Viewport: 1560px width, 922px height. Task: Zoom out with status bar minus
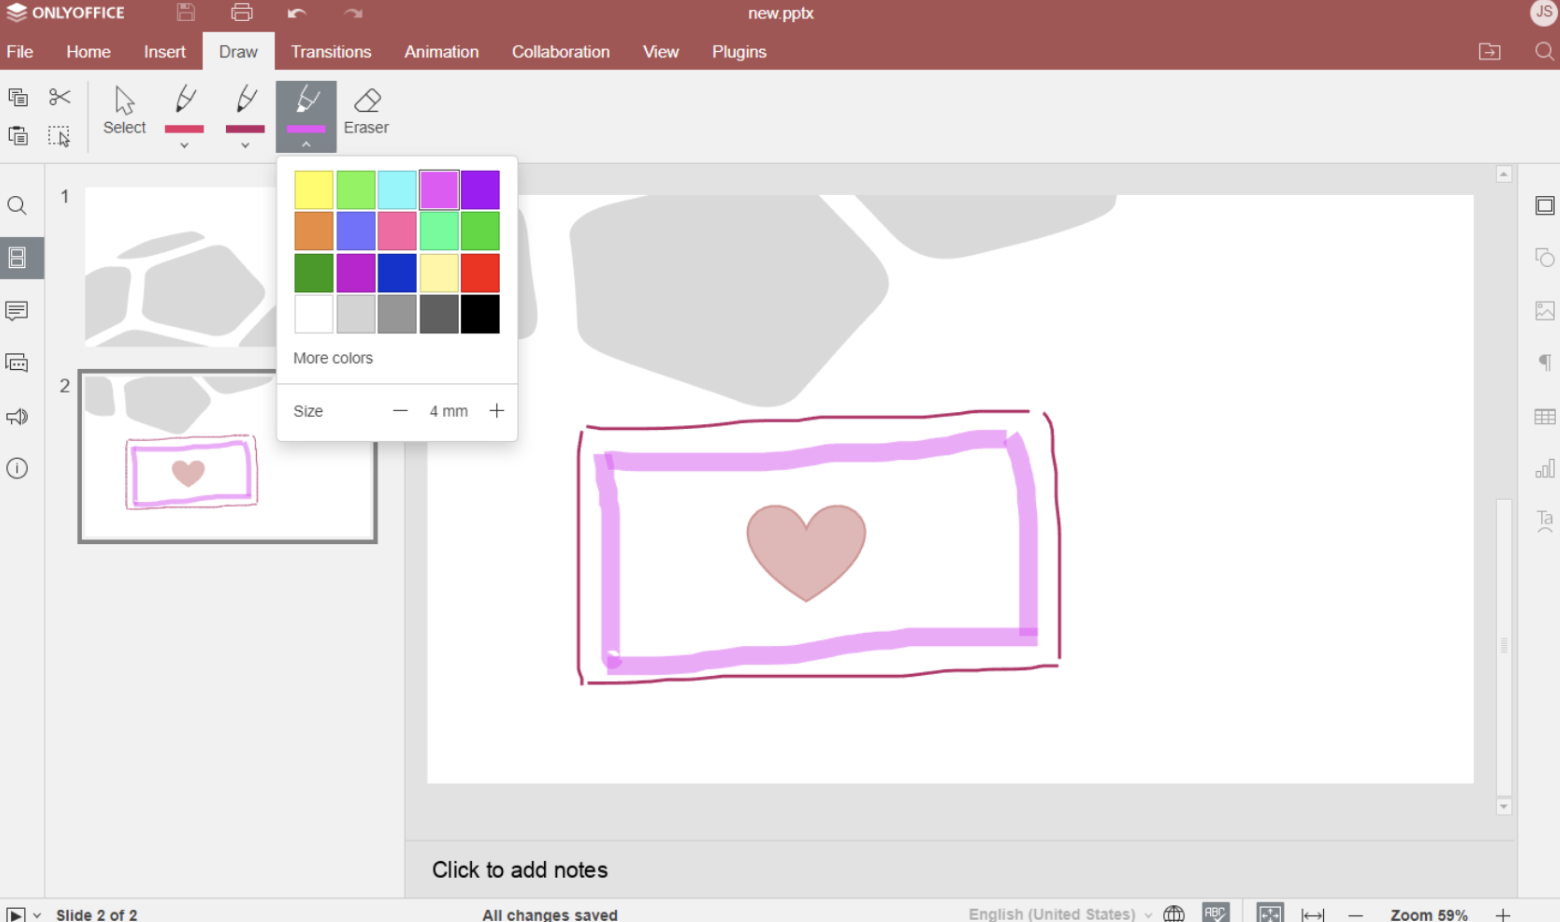(1355, 915)
